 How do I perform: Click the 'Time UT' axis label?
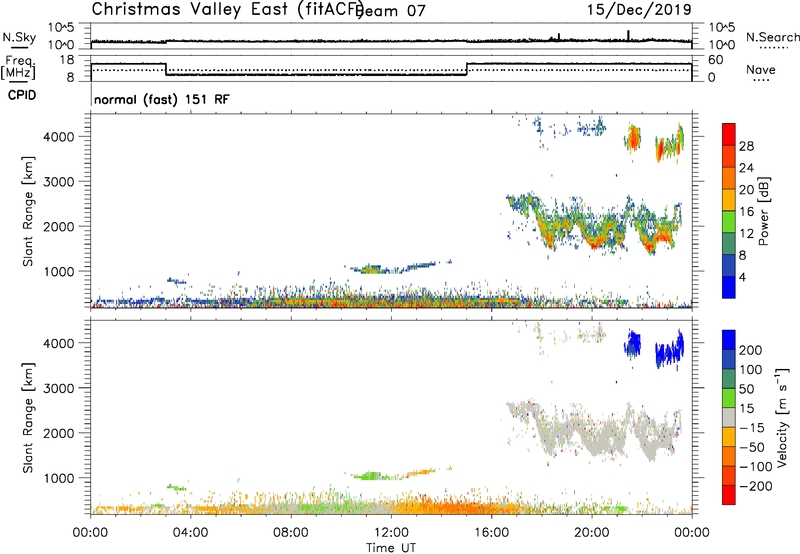(x=391, y=547)
